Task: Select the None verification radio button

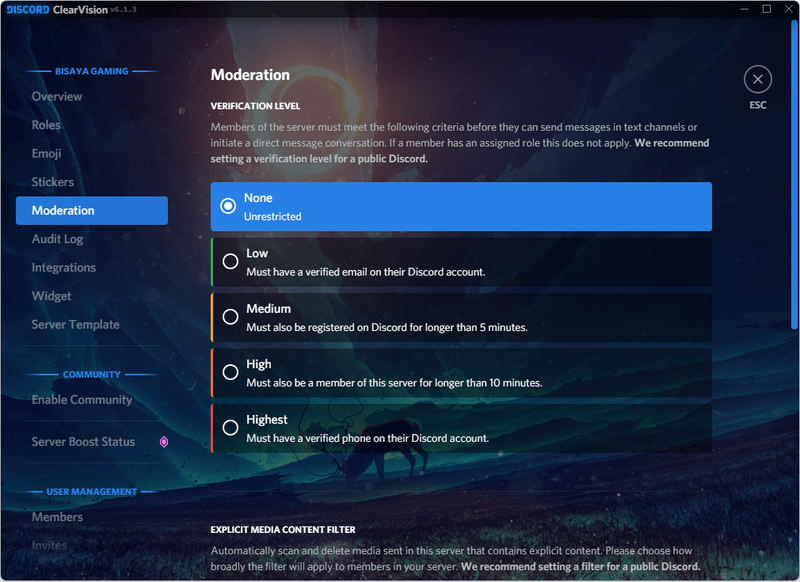Action: click(x=228, y=206)
